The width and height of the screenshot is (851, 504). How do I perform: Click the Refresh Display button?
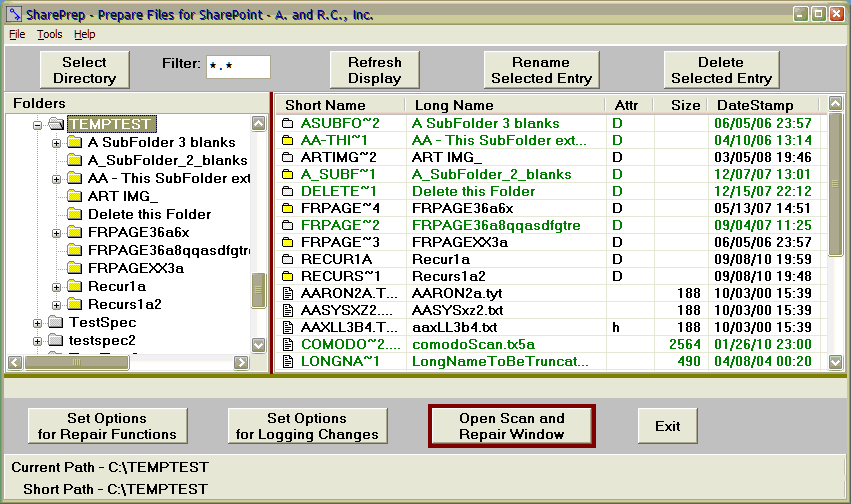coord(374,70)
